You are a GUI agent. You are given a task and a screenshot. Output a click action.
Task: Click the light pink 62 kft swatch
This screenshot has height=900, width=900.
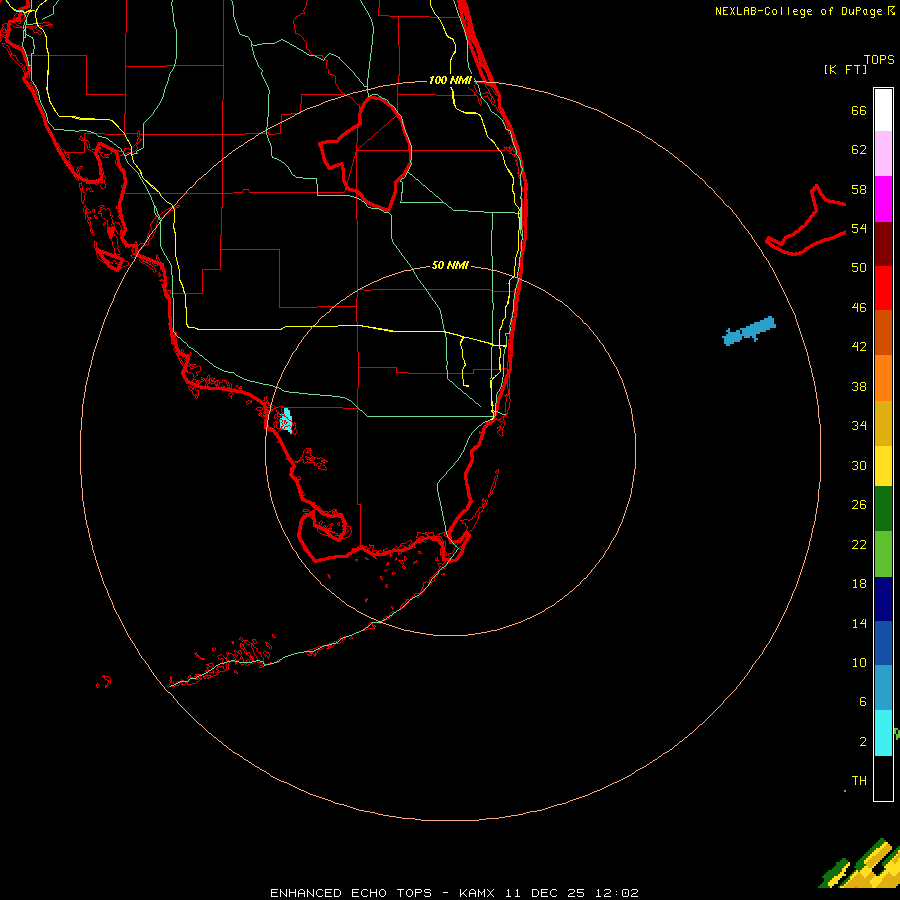point(883,154)
